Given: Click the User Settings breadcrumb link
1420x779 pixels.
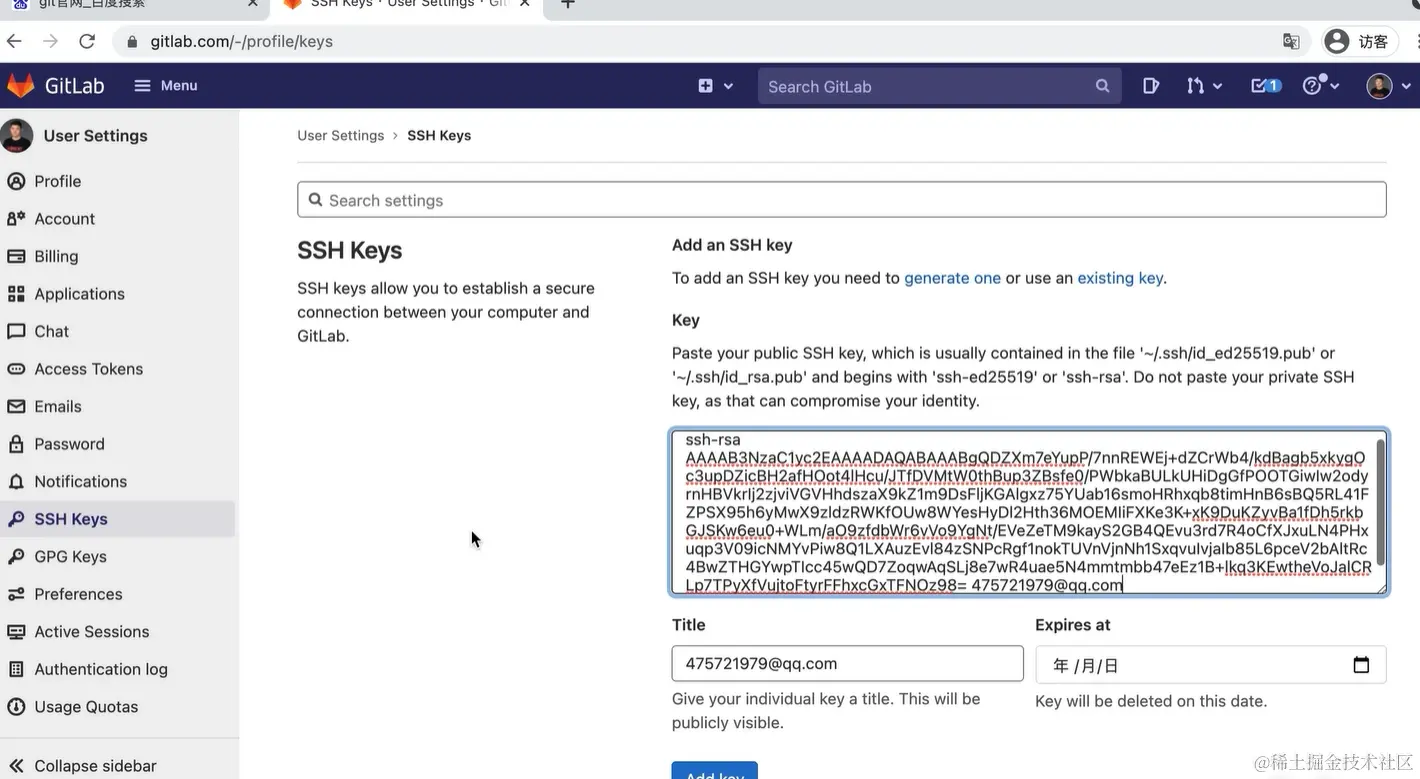Looking at the screenshot, I should [340, 135].
